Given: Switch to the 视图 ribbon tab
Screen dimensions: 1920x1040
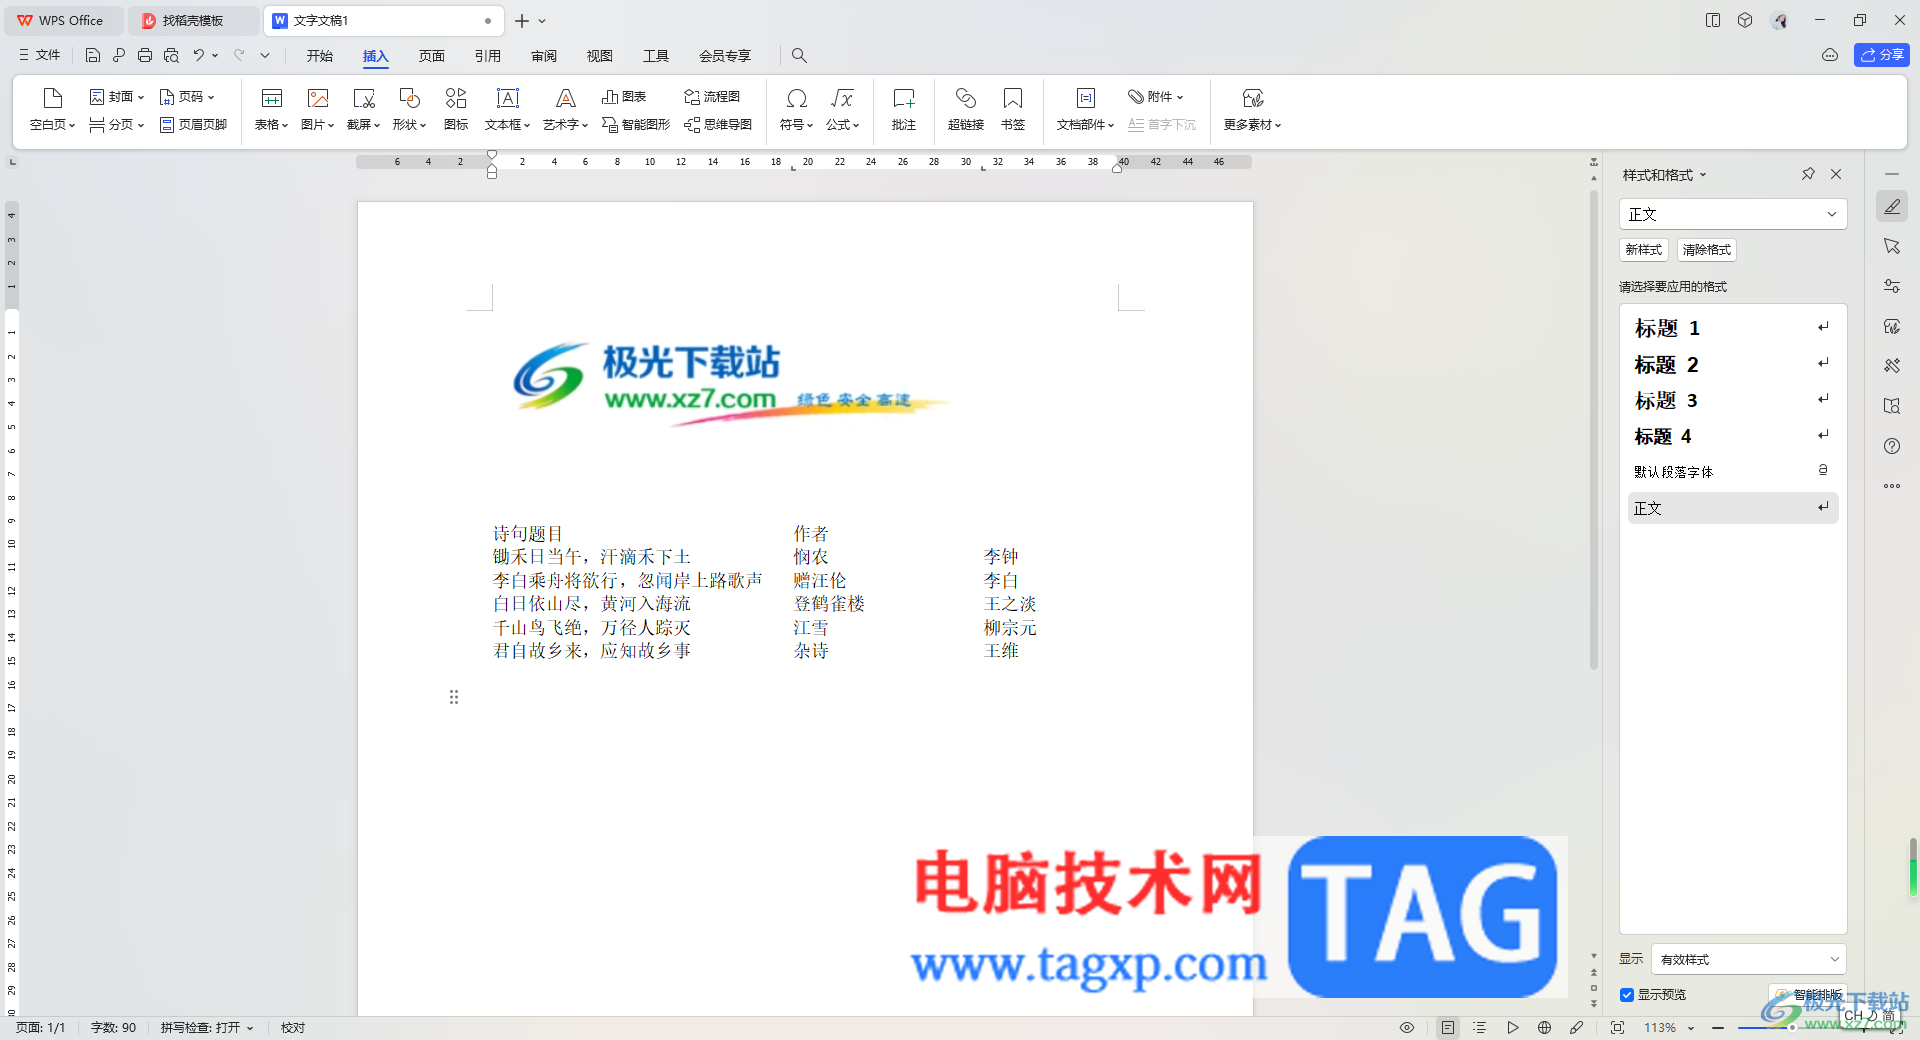Looking at the screenshot, I should point(600,56).
